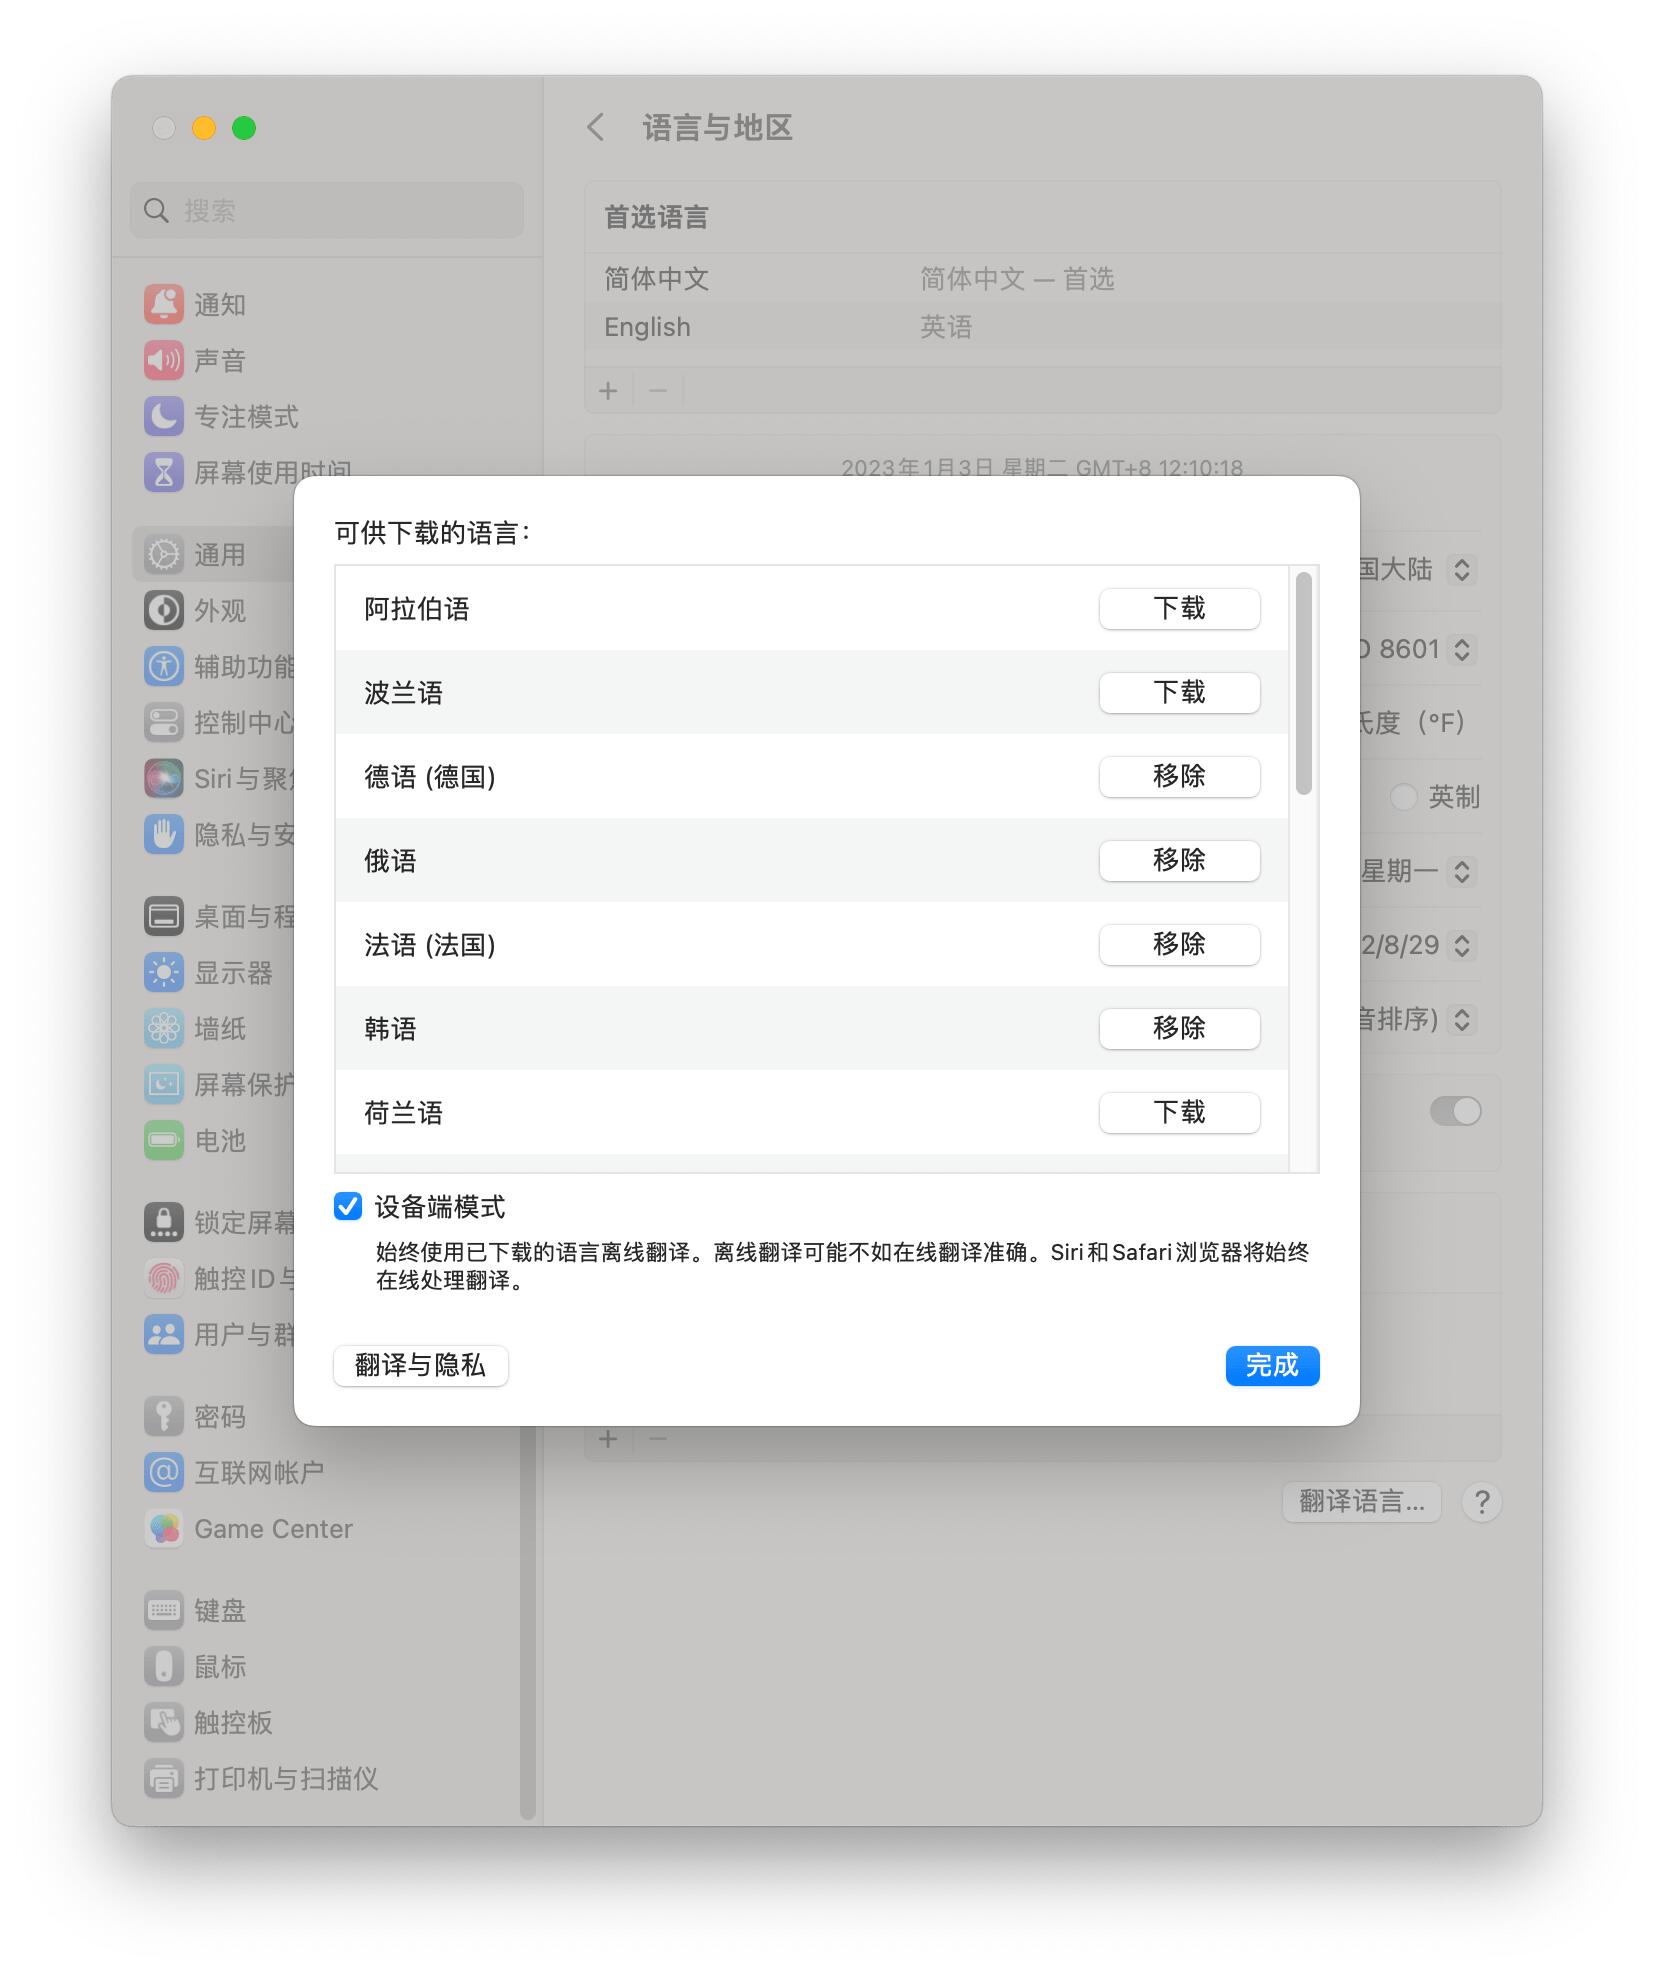Open the 键盘 keyboard icon in sidebar
Image resolution: width=1654 pixels, height=1974 pixels.
point(163,1610)
